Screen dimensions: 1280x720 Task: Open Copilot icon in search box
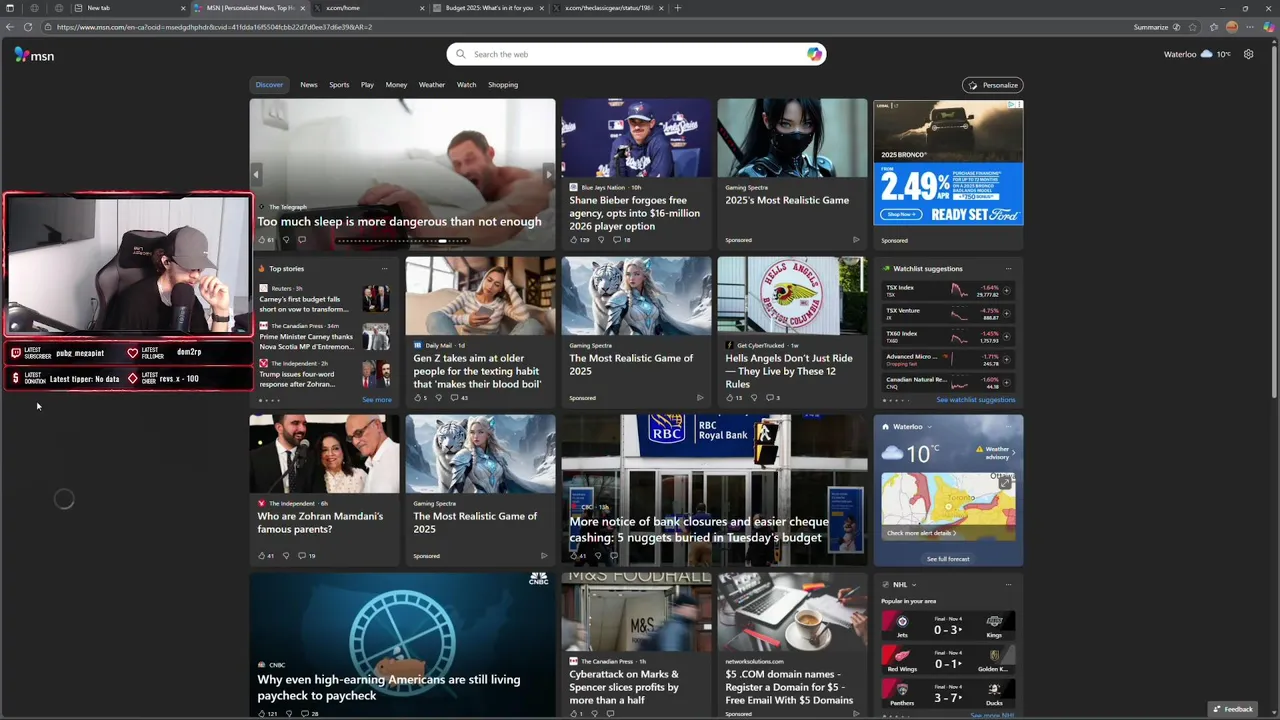814,54
